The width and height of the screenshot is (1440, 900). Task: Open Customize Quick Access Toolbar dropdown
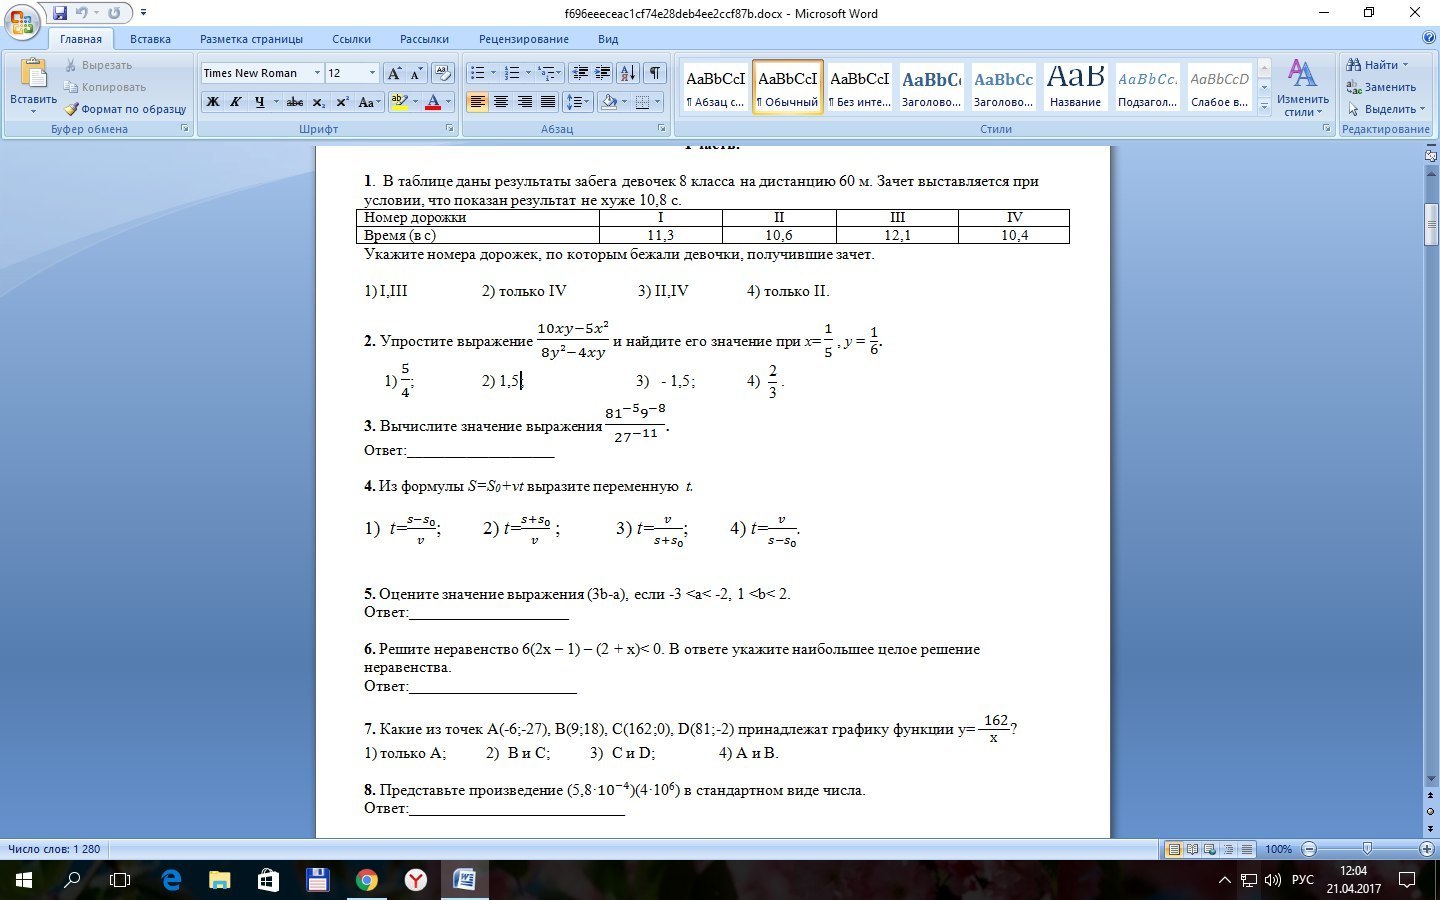tap(144, 13)
